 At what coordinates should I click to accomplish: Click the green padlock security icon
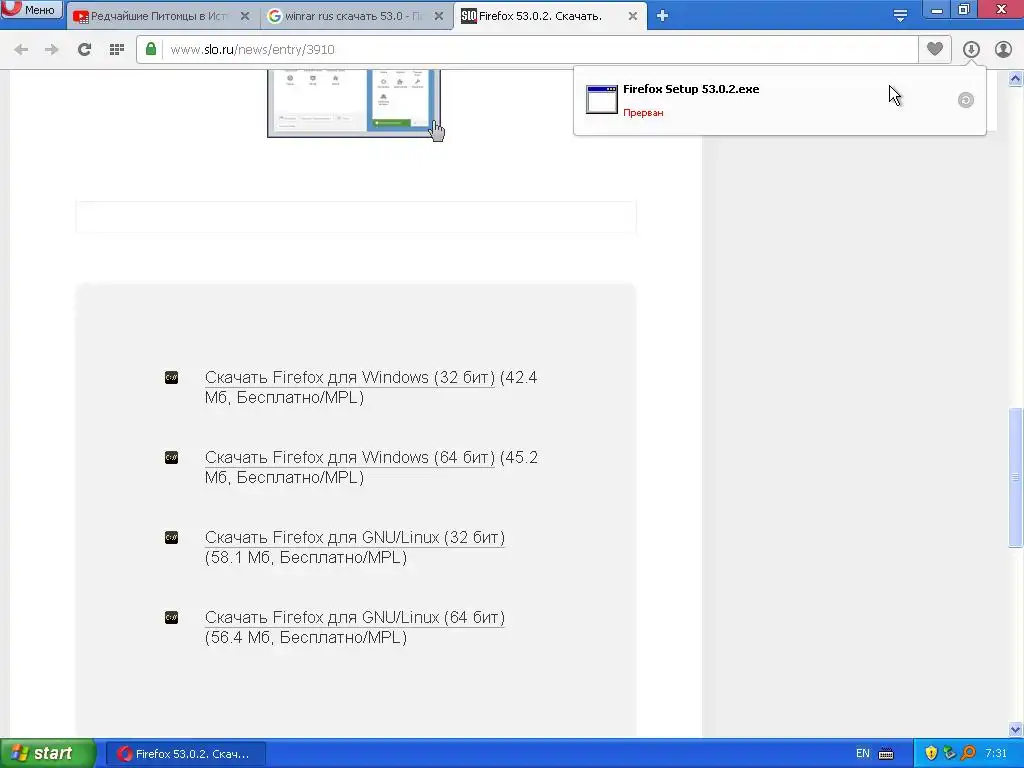click(151, 50)
